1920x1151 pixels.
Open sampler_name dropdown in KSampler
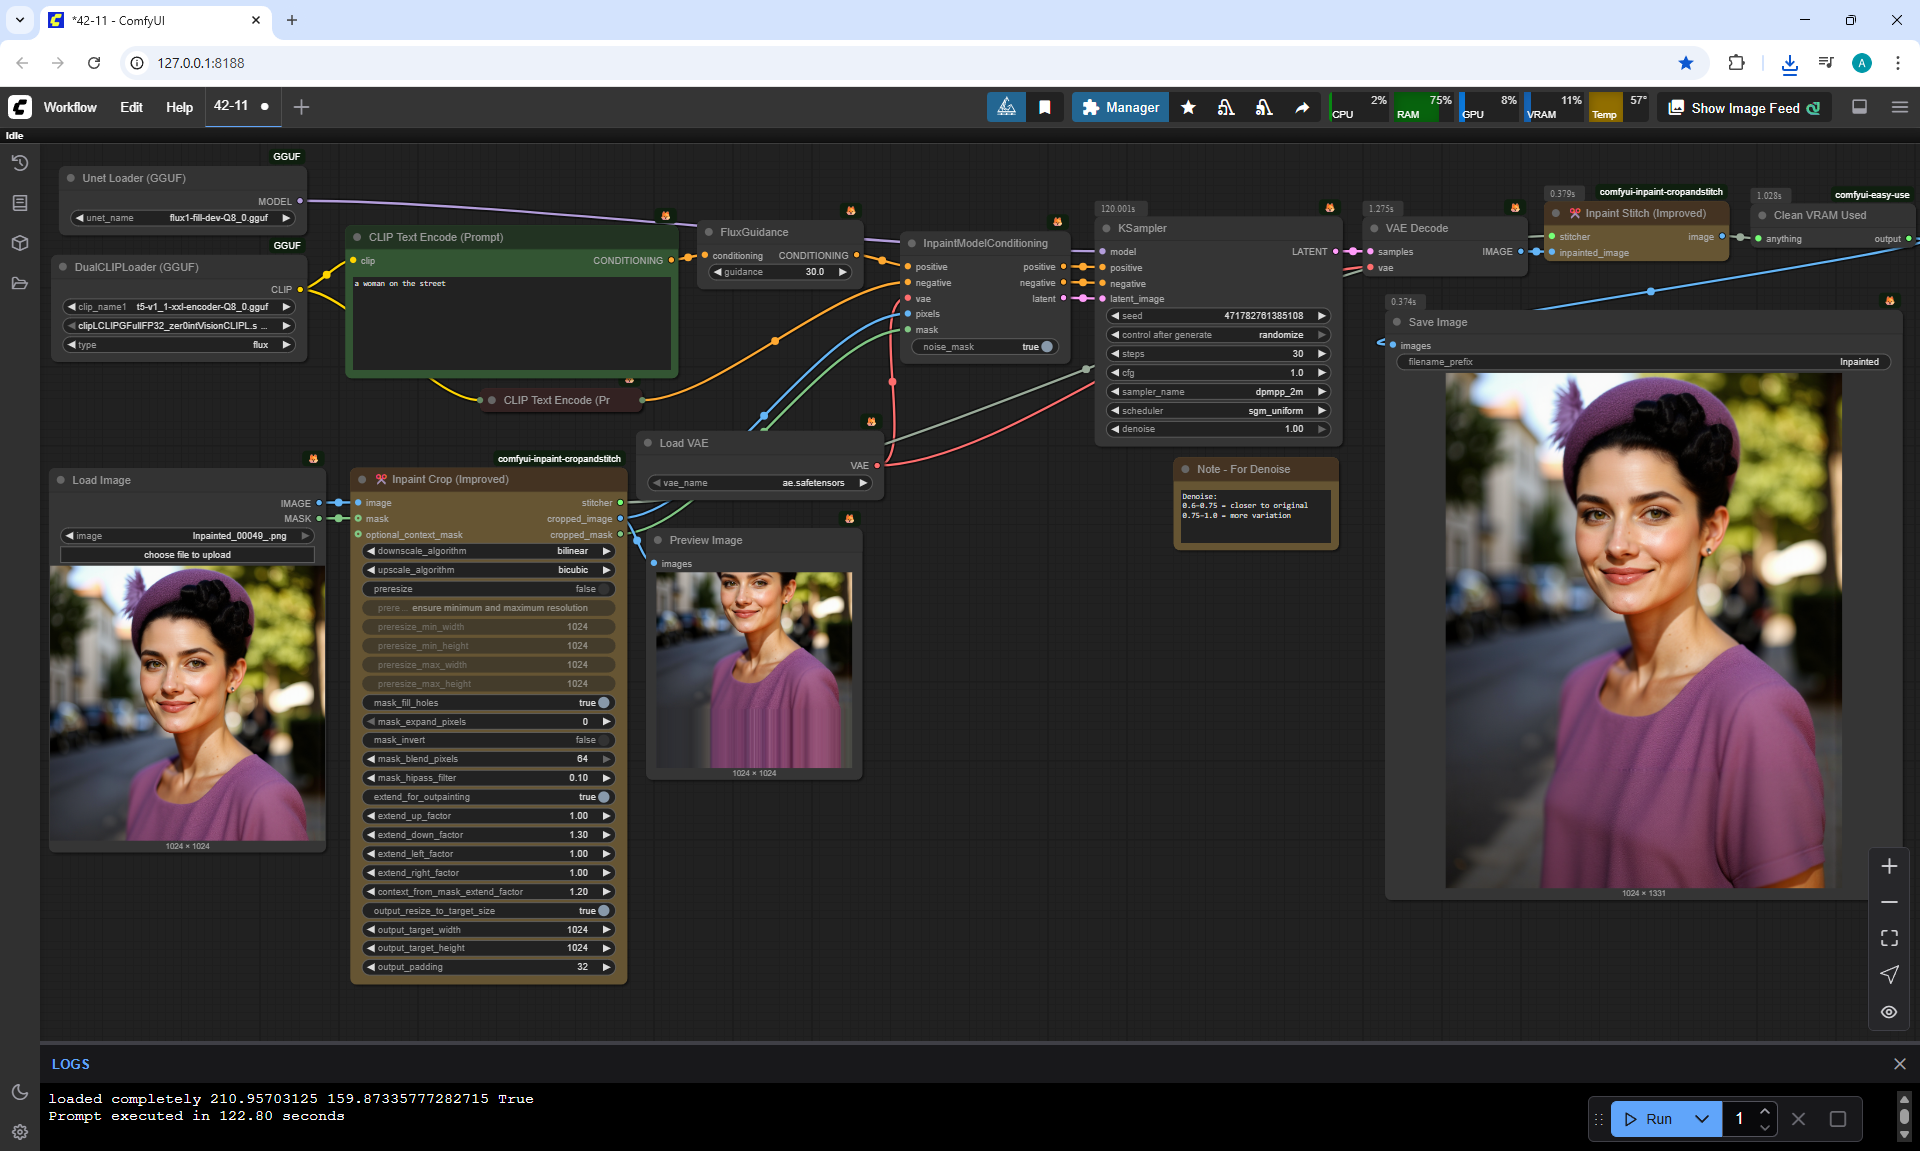click(1218, 392)
